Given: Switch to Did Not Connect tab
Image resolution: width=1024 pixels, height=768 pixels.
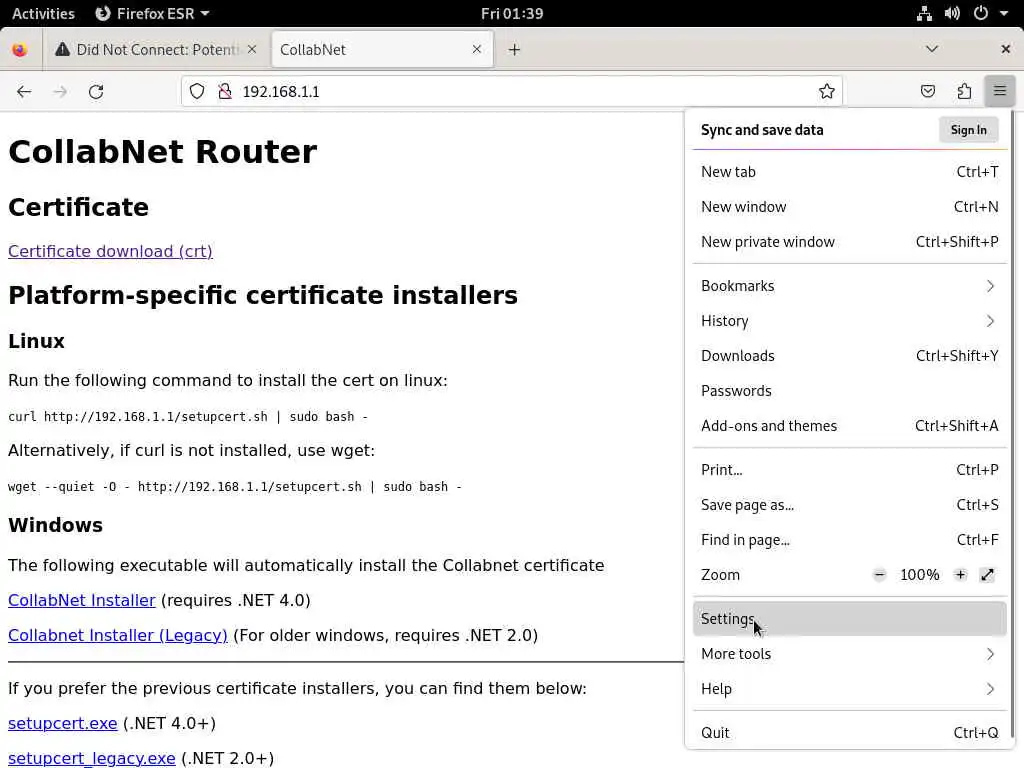Looking at the screenshot, I should coord(155,50).
